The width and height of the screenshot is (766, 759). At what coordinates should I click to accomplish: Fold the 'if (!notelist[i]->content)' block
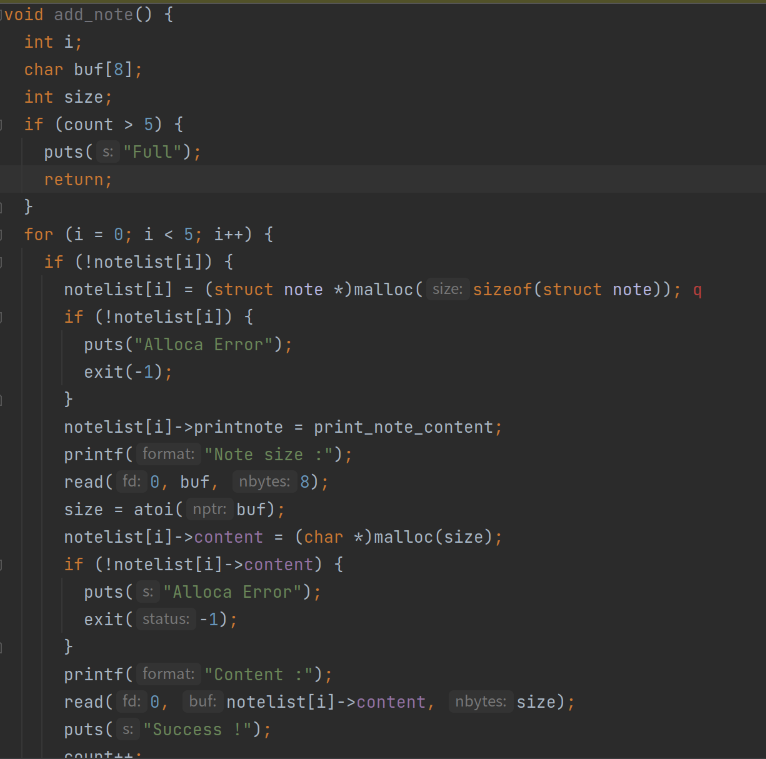(x=3, y=565)
